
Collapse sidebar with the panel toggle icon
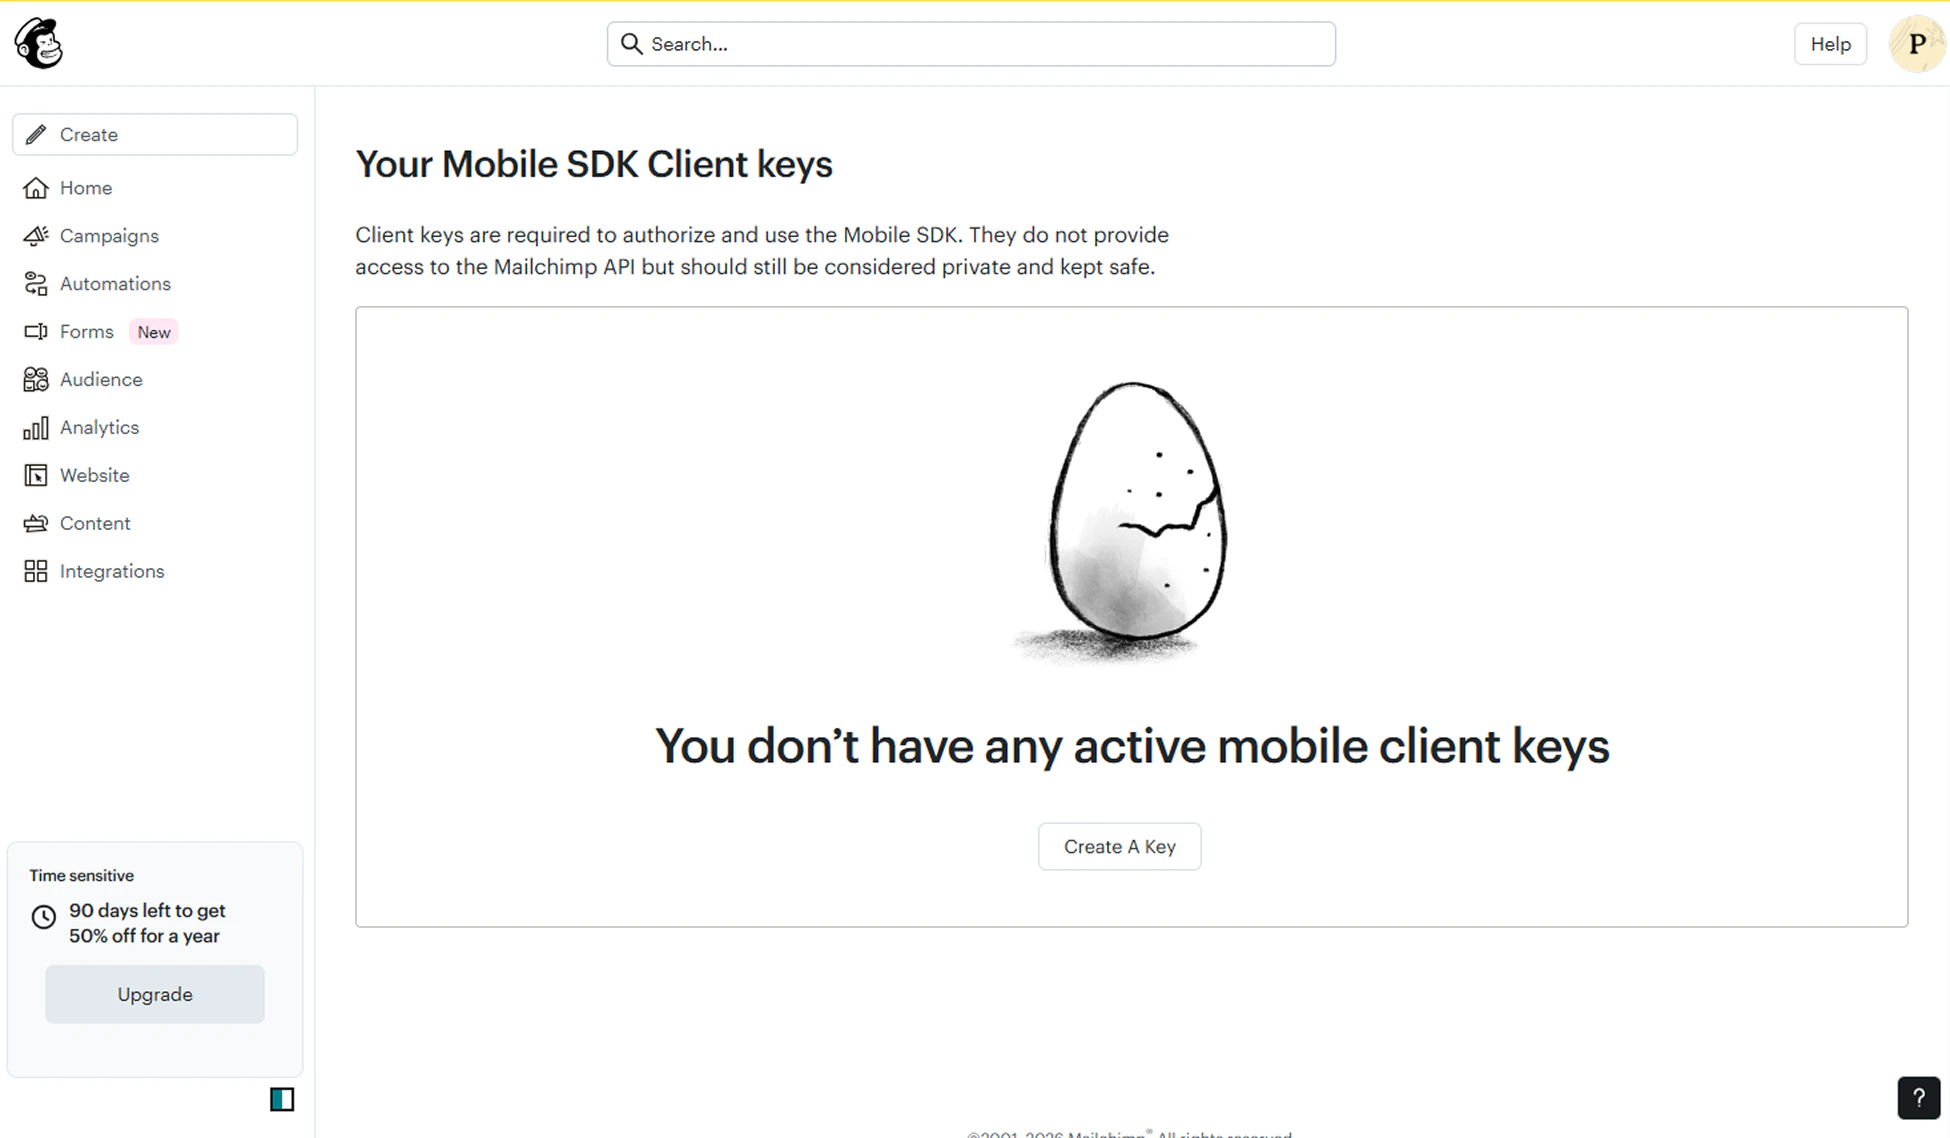[282, 1100]
